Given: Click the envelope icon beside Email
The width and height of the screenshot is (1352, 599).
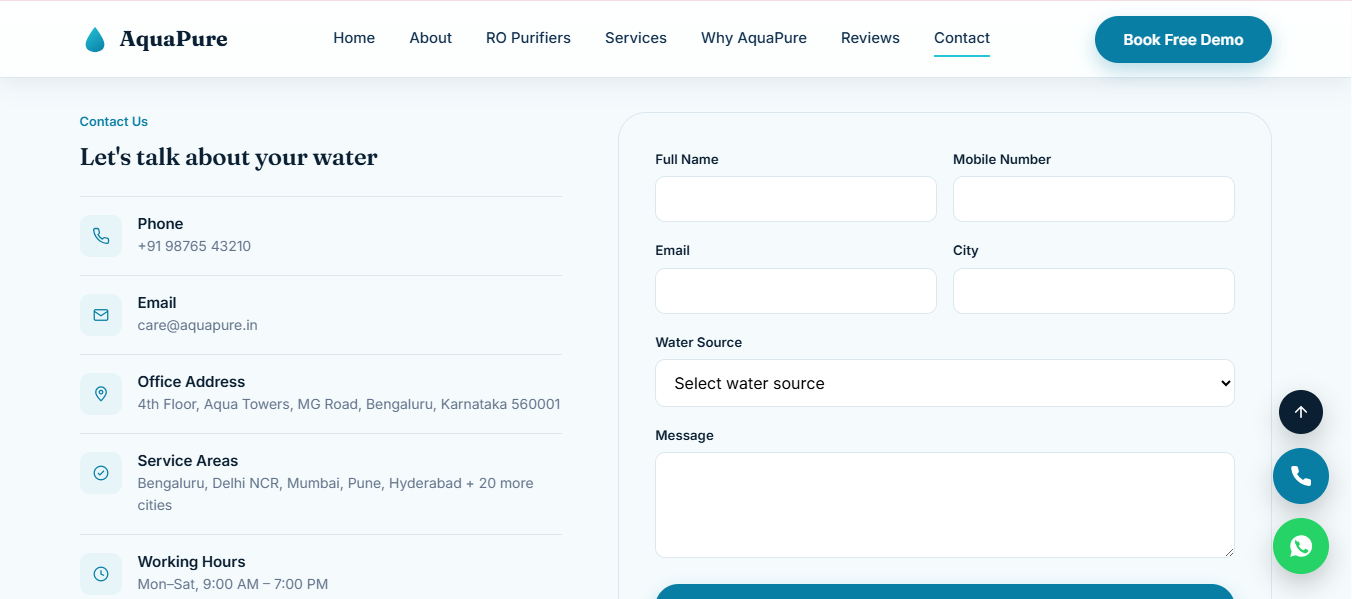Looking at the screenshot, I should point(101,315).
